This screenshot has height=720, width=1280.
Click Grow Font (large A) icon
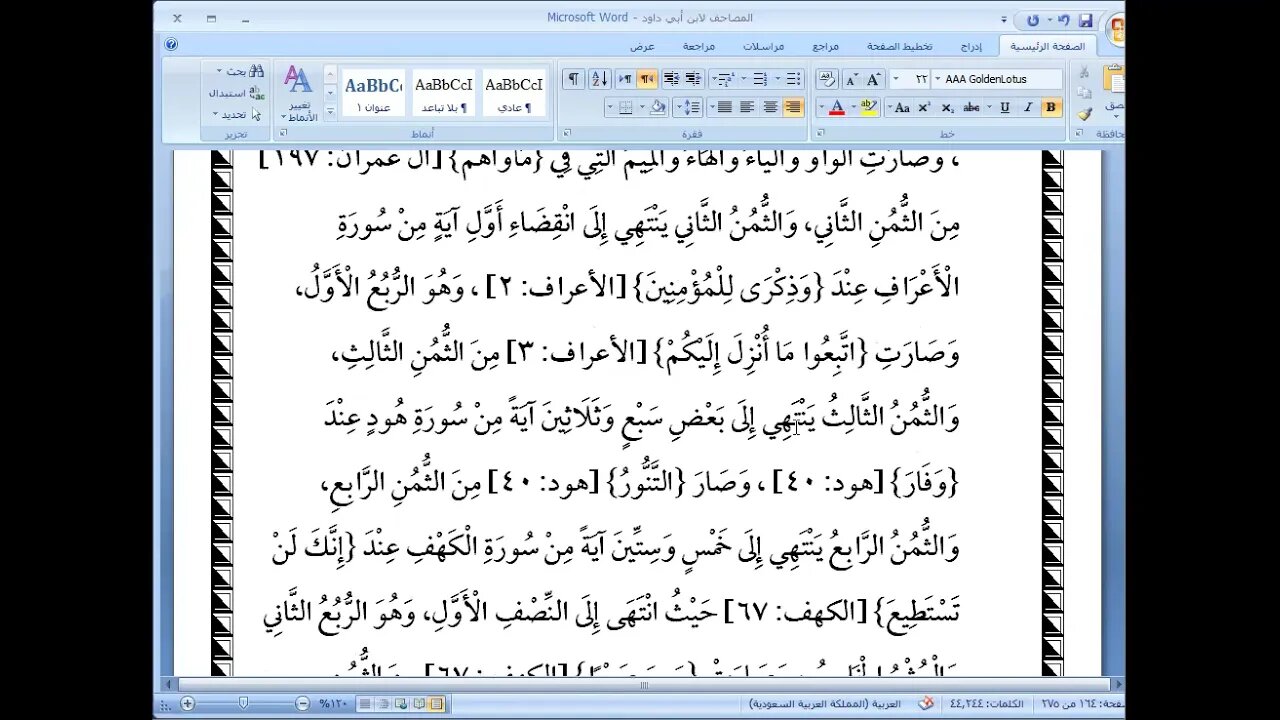[x=873, y=79]
